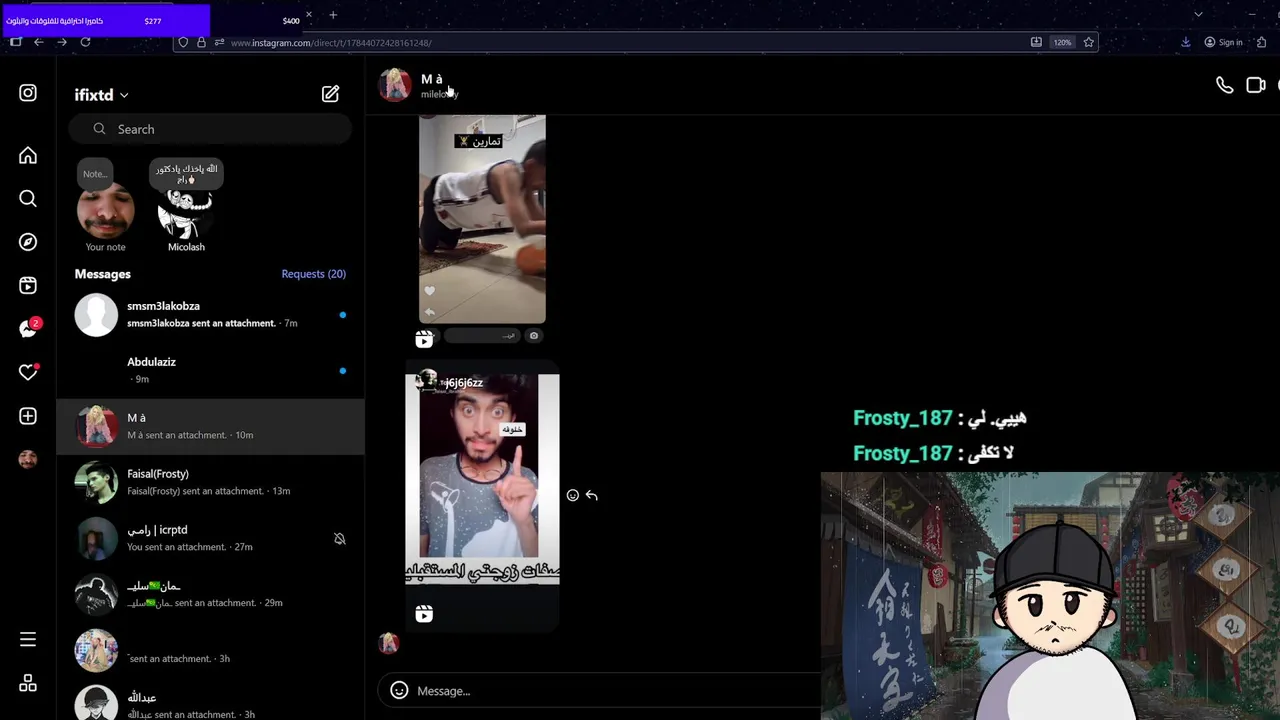Open the Explore compass icon
Image resolution: width=1280 pixels, height=720 pixels.
pyautogui.click(x=28, y=242)
